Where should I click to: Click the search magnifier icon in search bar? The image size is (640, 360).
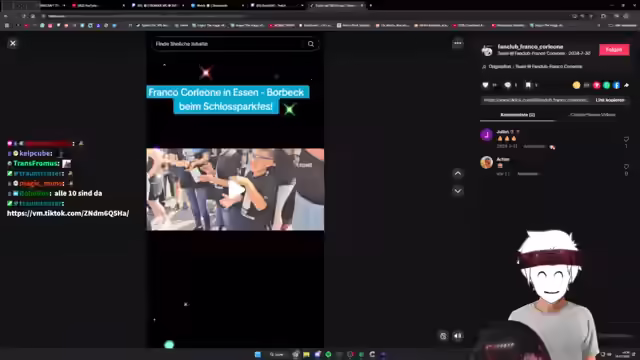311,44
